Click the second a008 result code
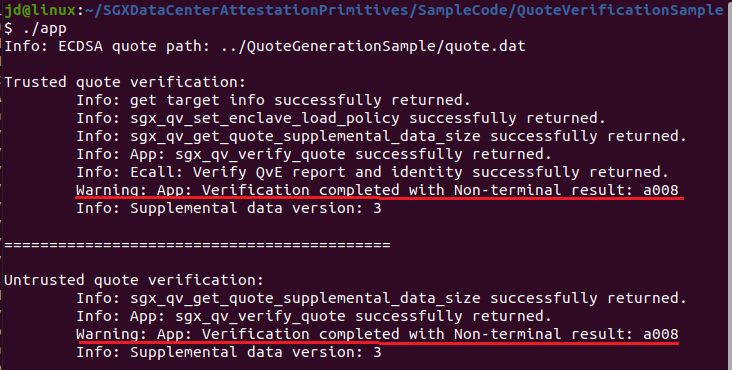This screenshot has width=732, height=370. tap(661, 334)
